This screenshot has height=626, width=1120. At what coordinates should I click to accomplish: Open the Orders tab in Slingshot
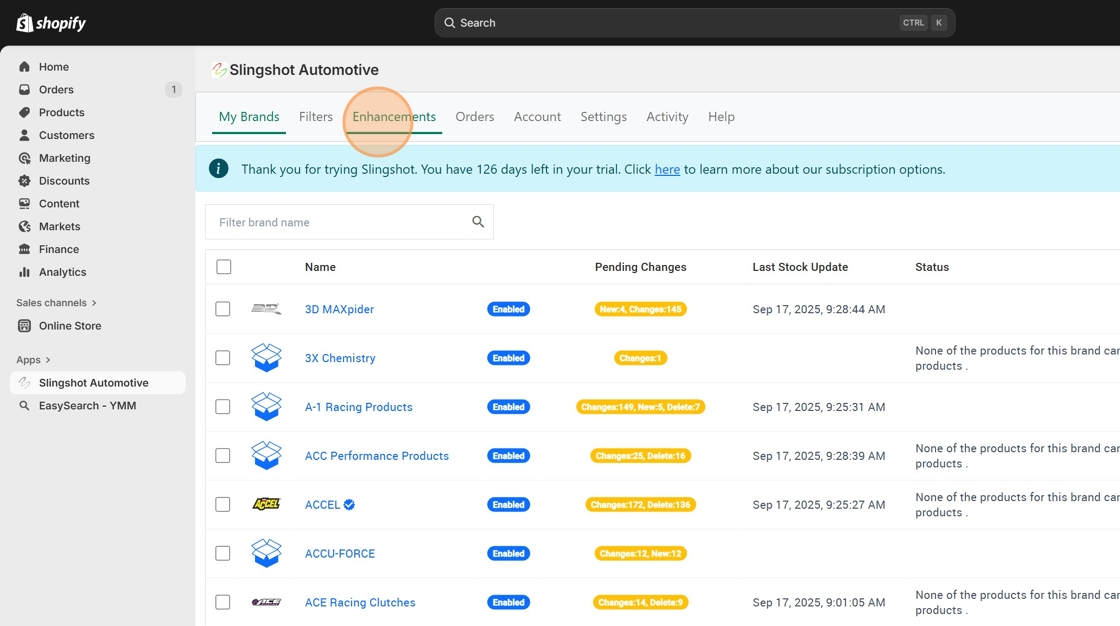[x=474, y=116]
